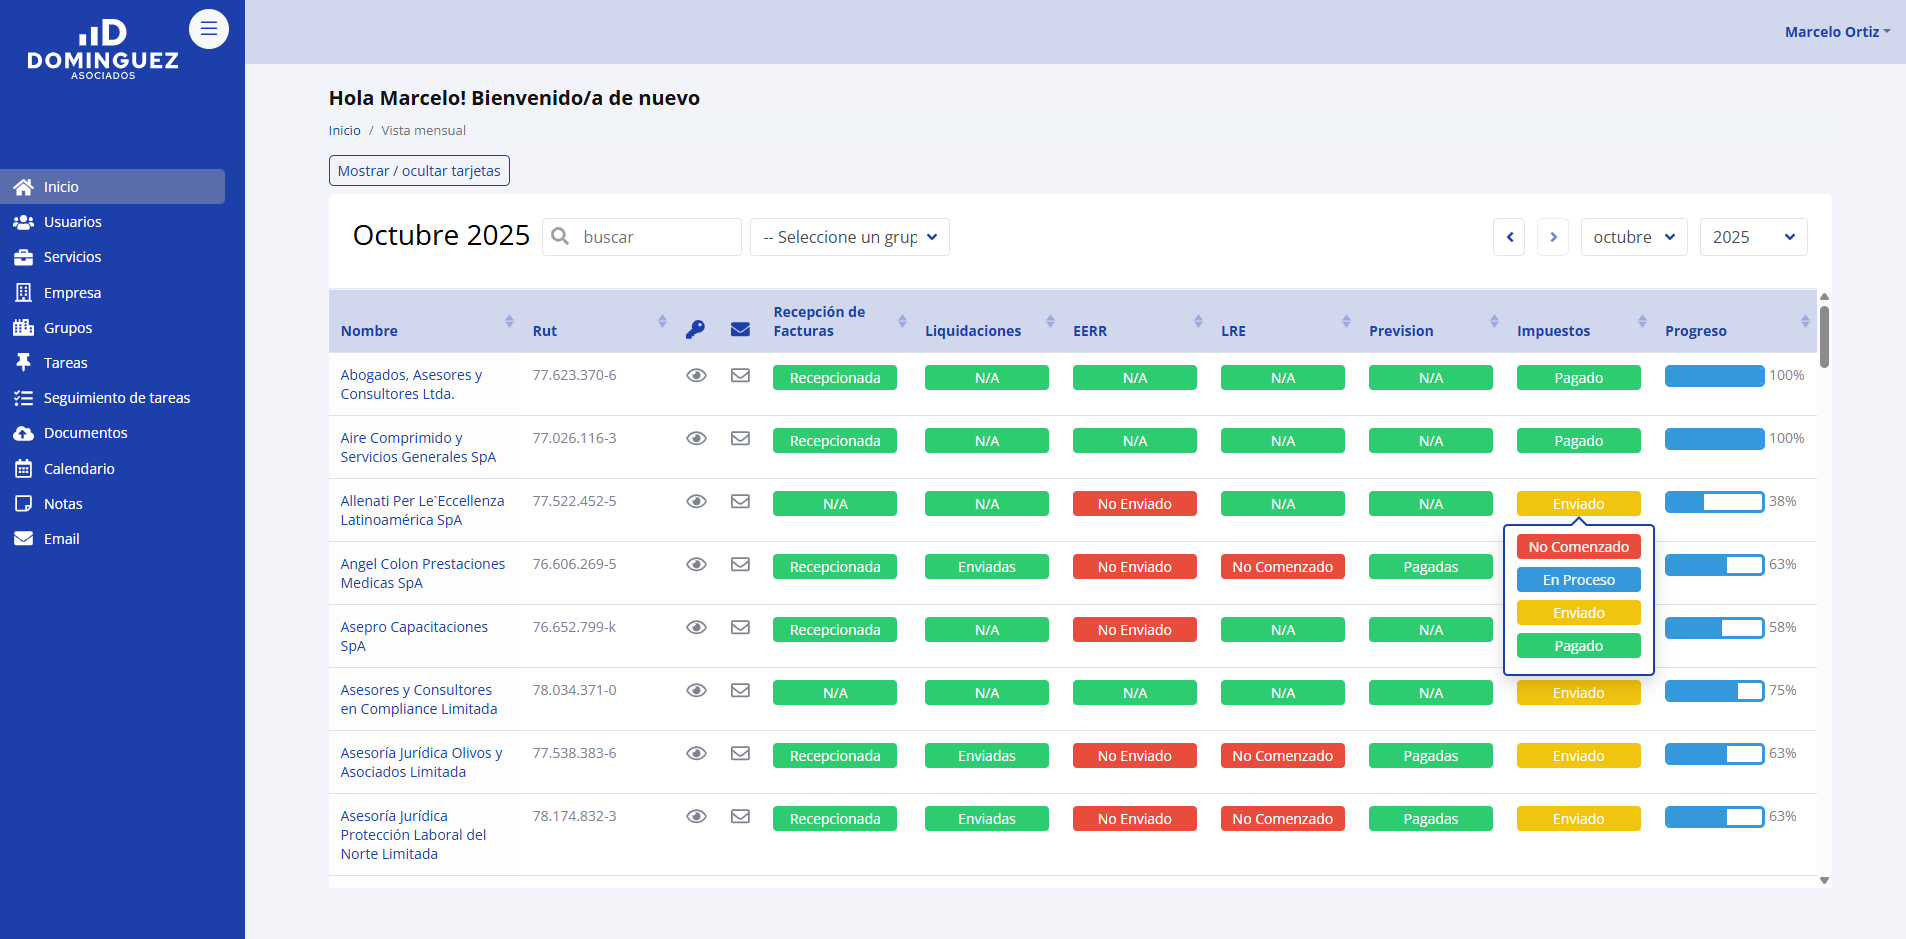This screenshot has height=939, width=1906.
Task: Open Calendario in the sidebar
Action: (x=79, y=469)
